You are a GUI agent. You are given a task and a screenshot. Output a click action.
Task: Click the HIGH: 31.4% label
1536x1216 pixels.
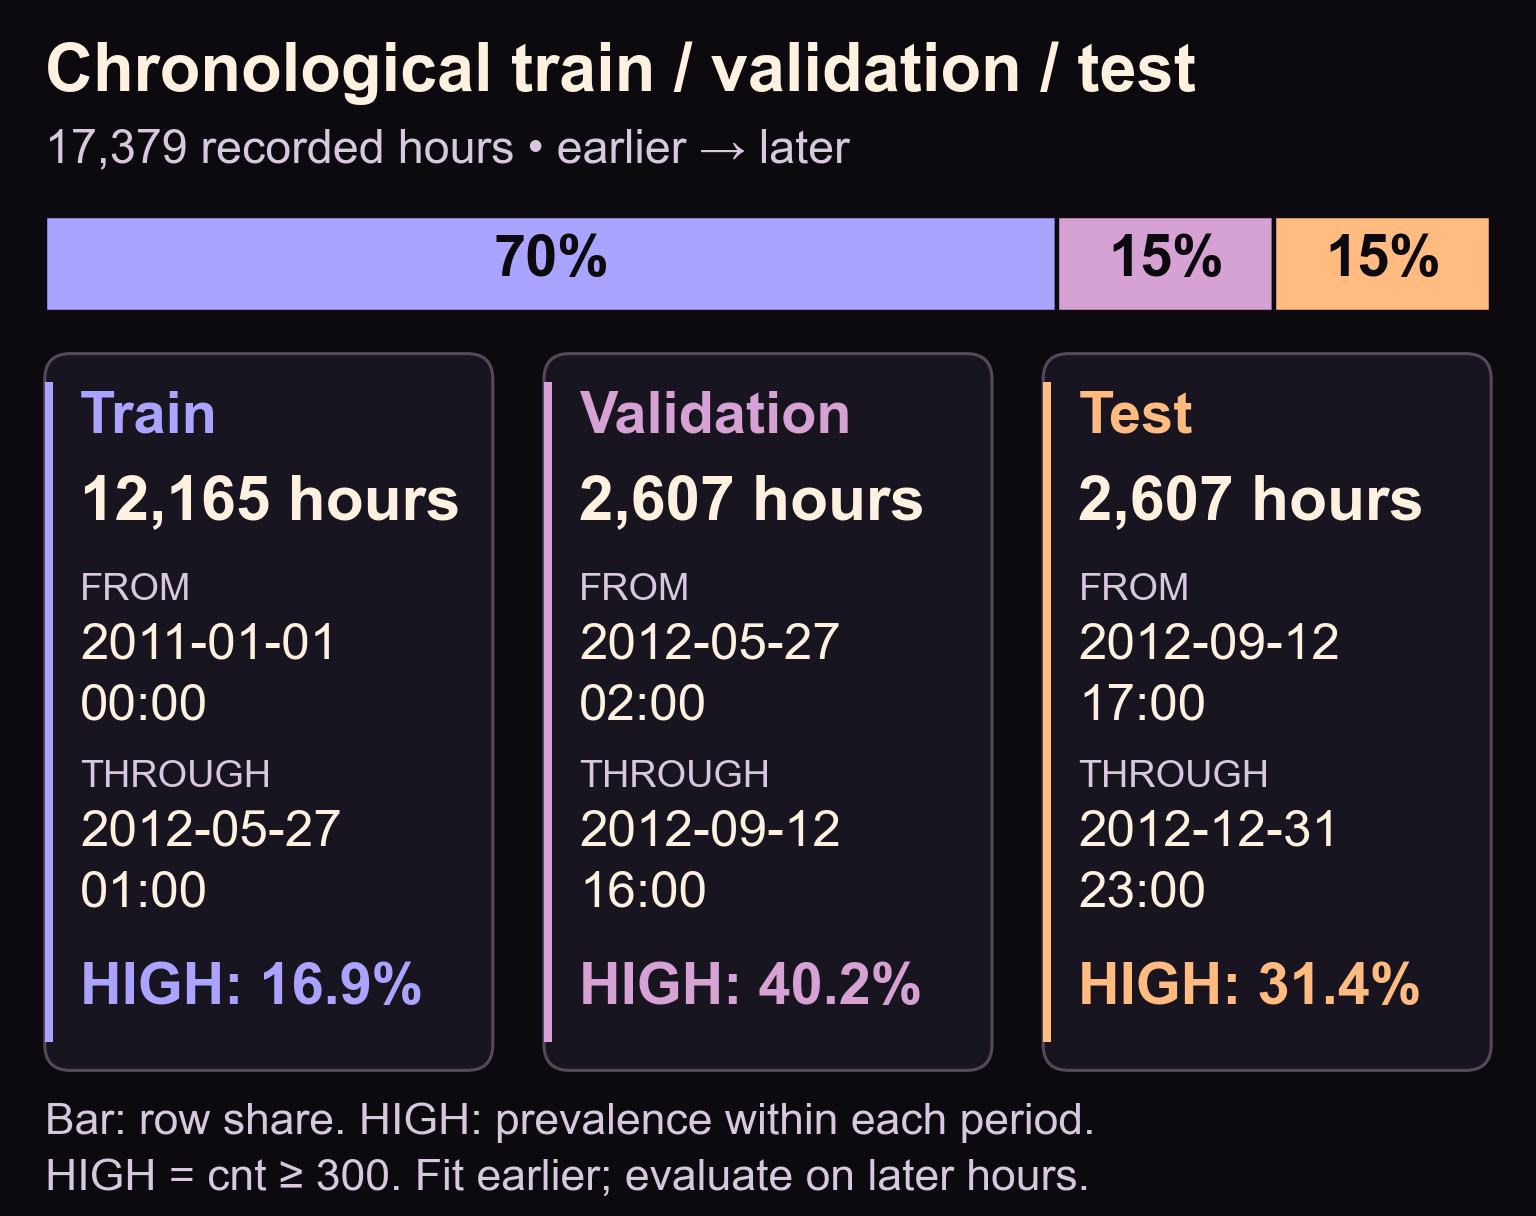(1249, 984)
